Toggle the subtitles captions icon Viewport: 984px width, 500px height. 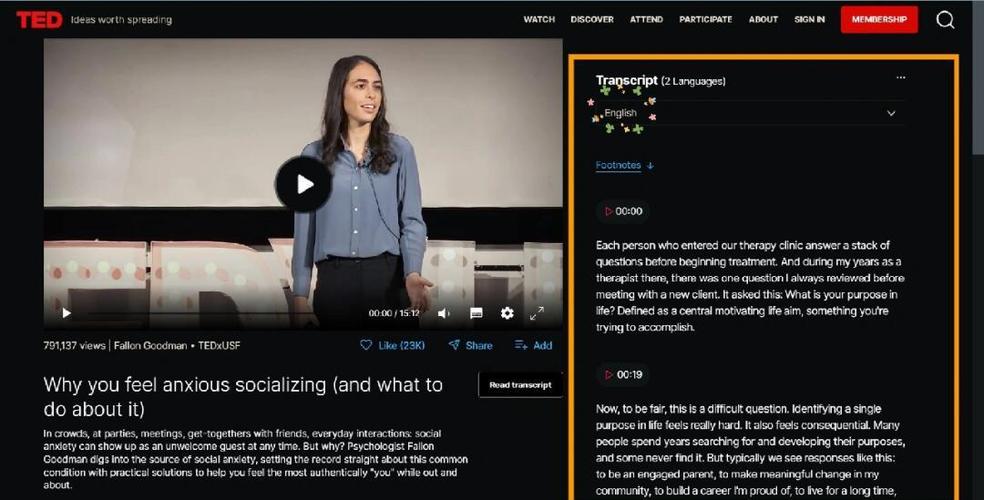coord(476,313)
